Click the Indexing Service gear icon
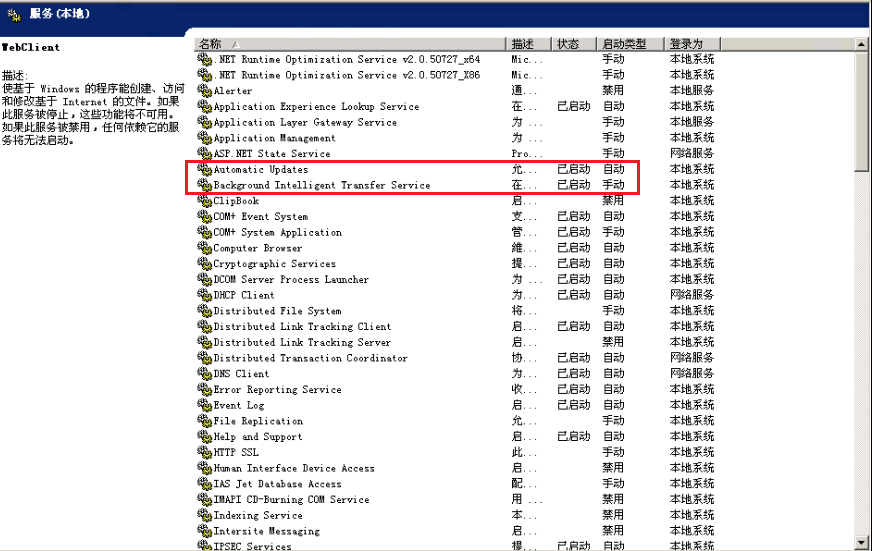 (x=205, y=515)
